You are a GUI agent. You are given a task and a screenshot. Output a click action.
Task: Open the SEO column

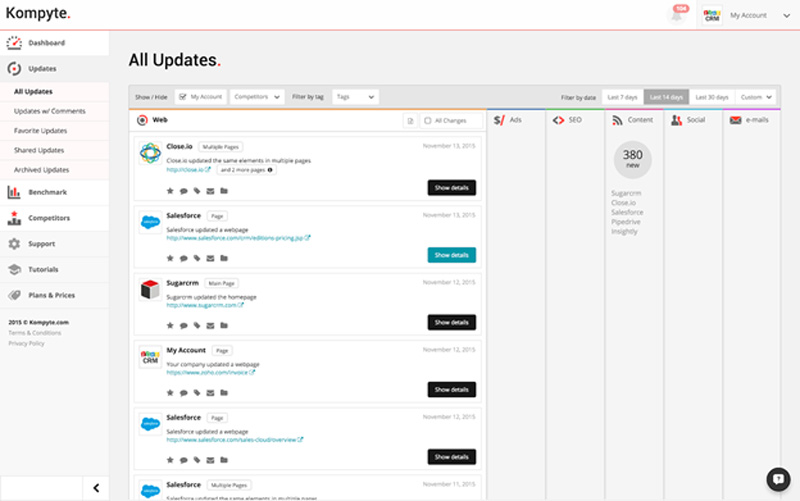click(x=575, y=120)
